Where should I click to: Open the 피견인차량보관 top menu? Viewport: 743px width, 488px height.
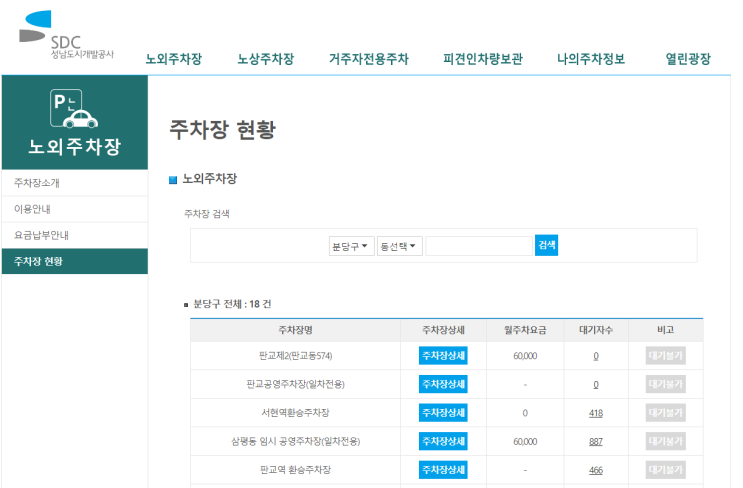[483, 59]
